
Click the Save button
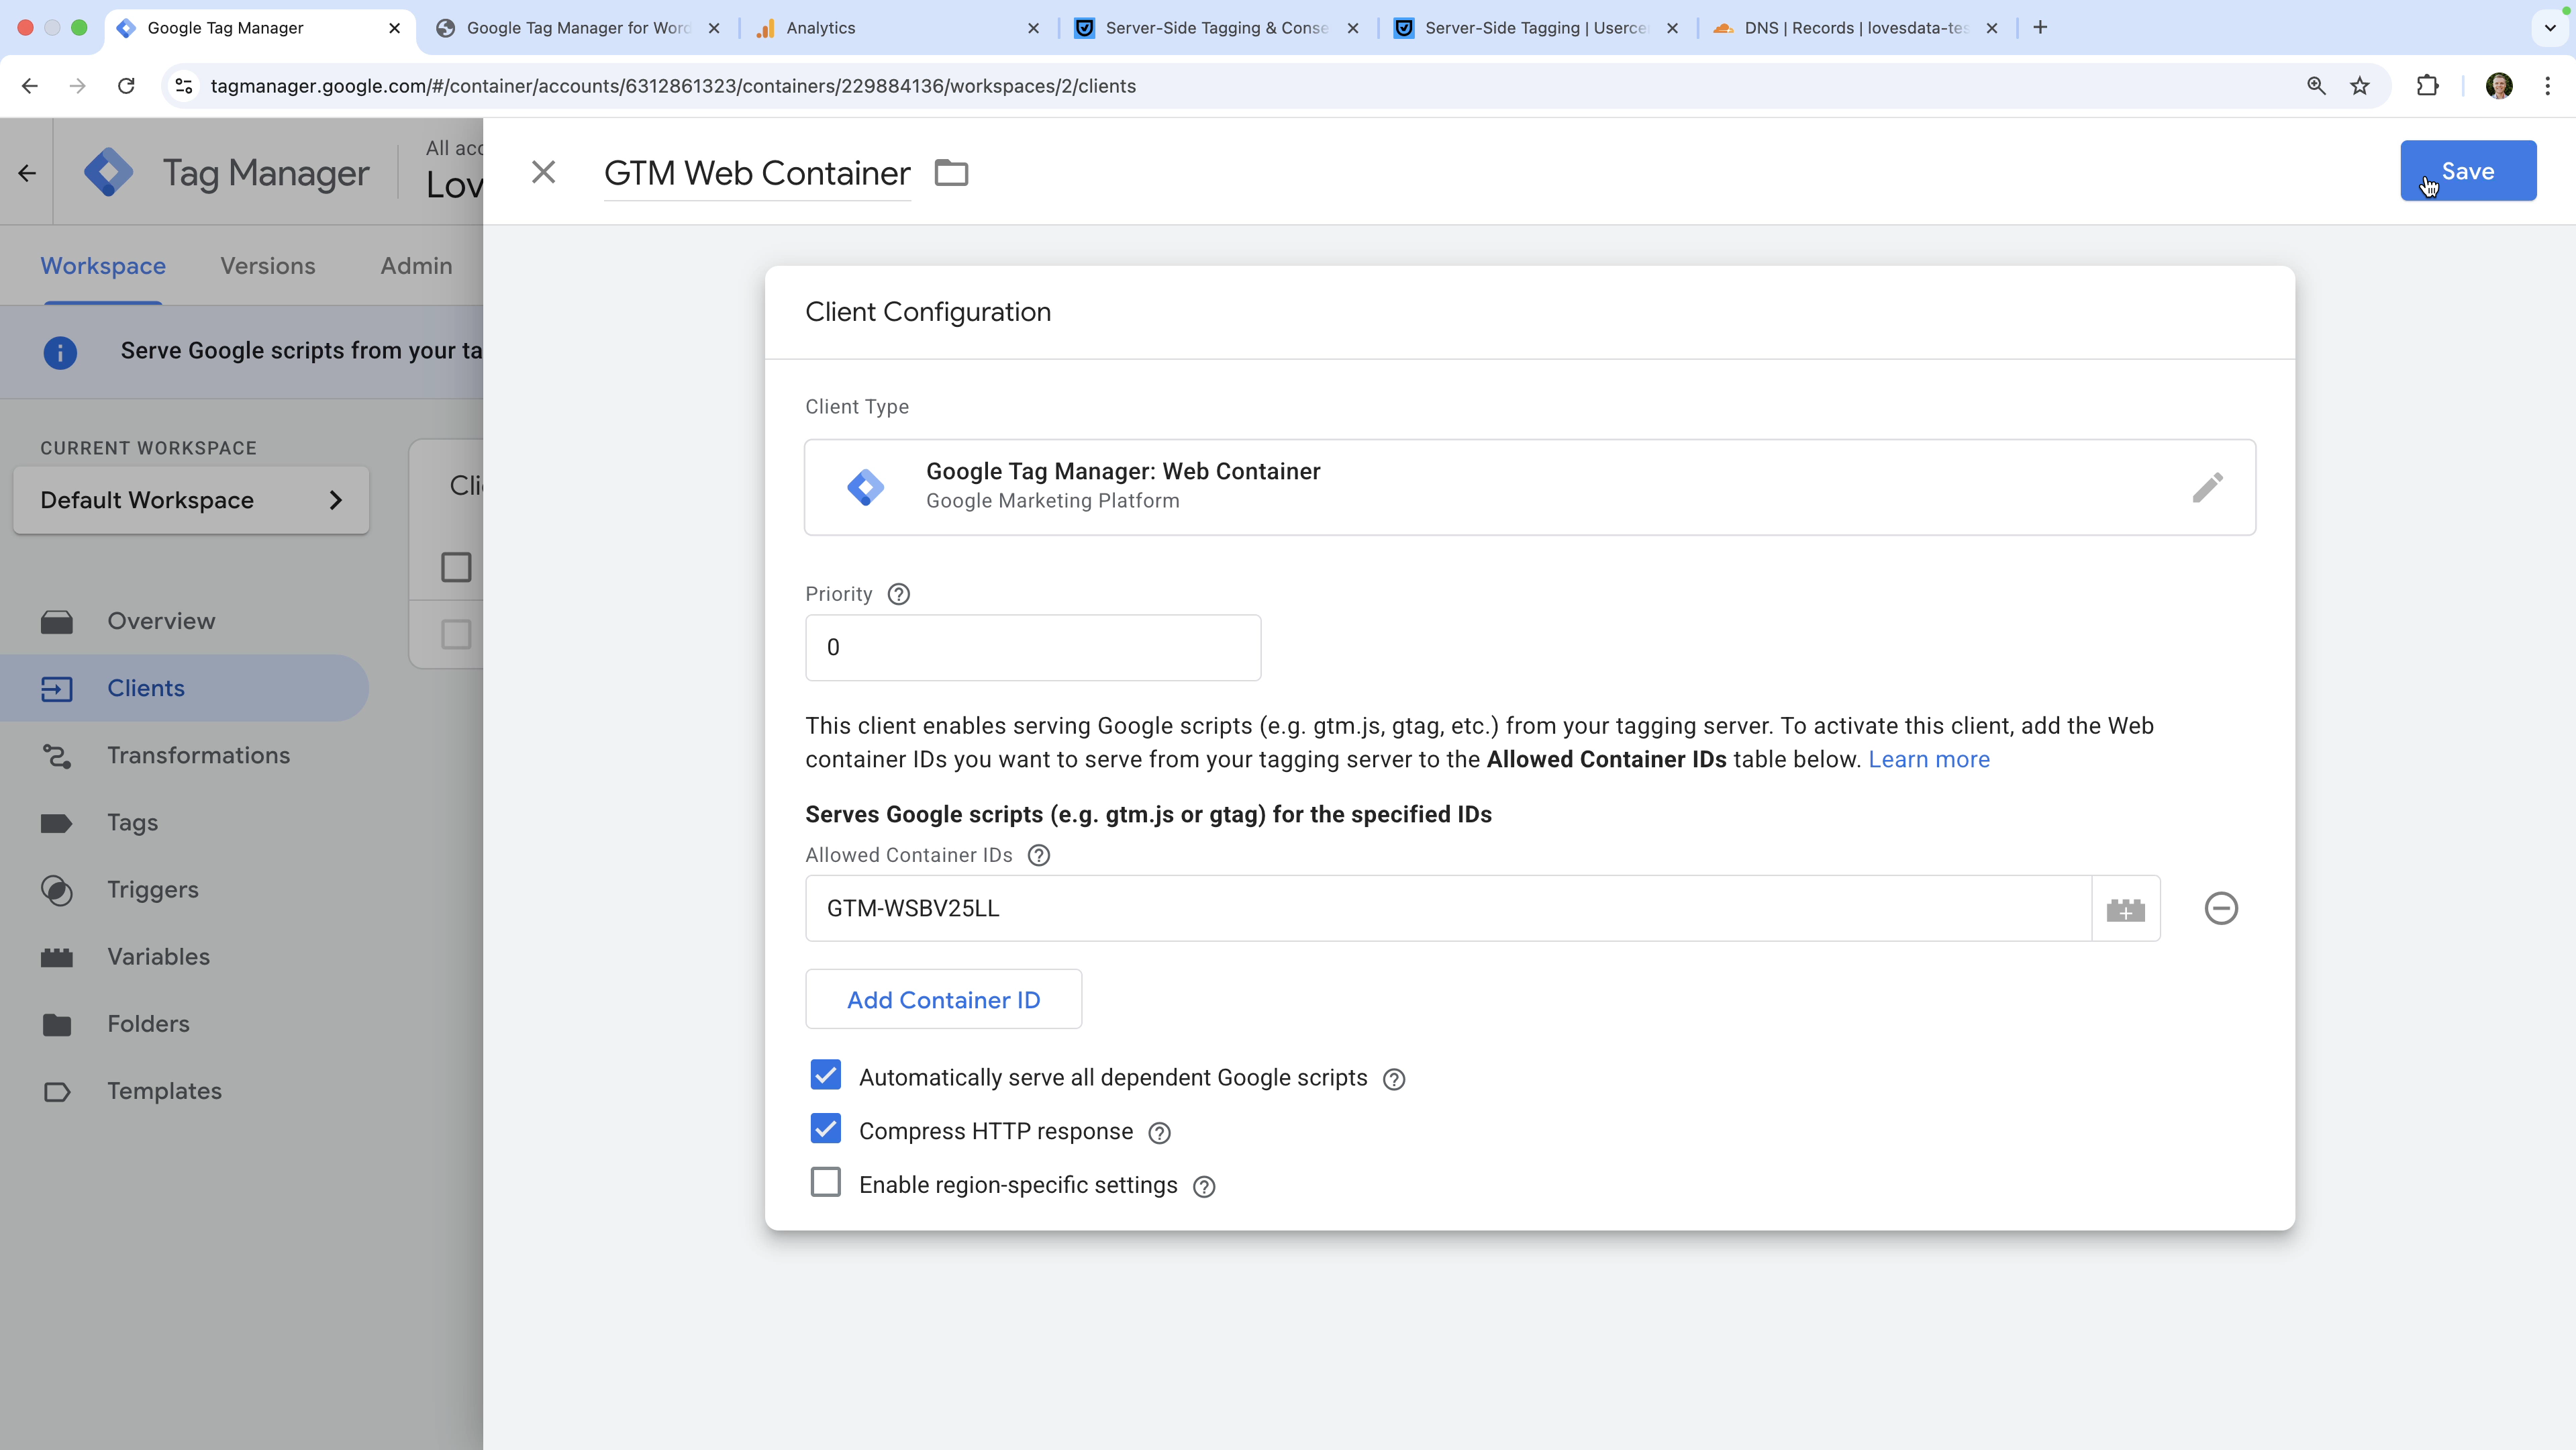pos(2467,171)
